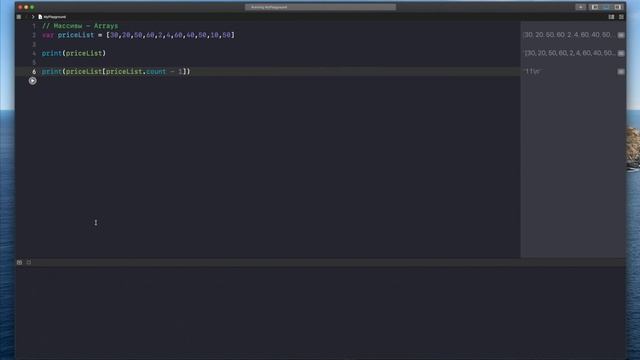The width and height of the screenshot is (640, 360).
Task: Show Quick Look for the line 6 result
Action: (621, 71)
